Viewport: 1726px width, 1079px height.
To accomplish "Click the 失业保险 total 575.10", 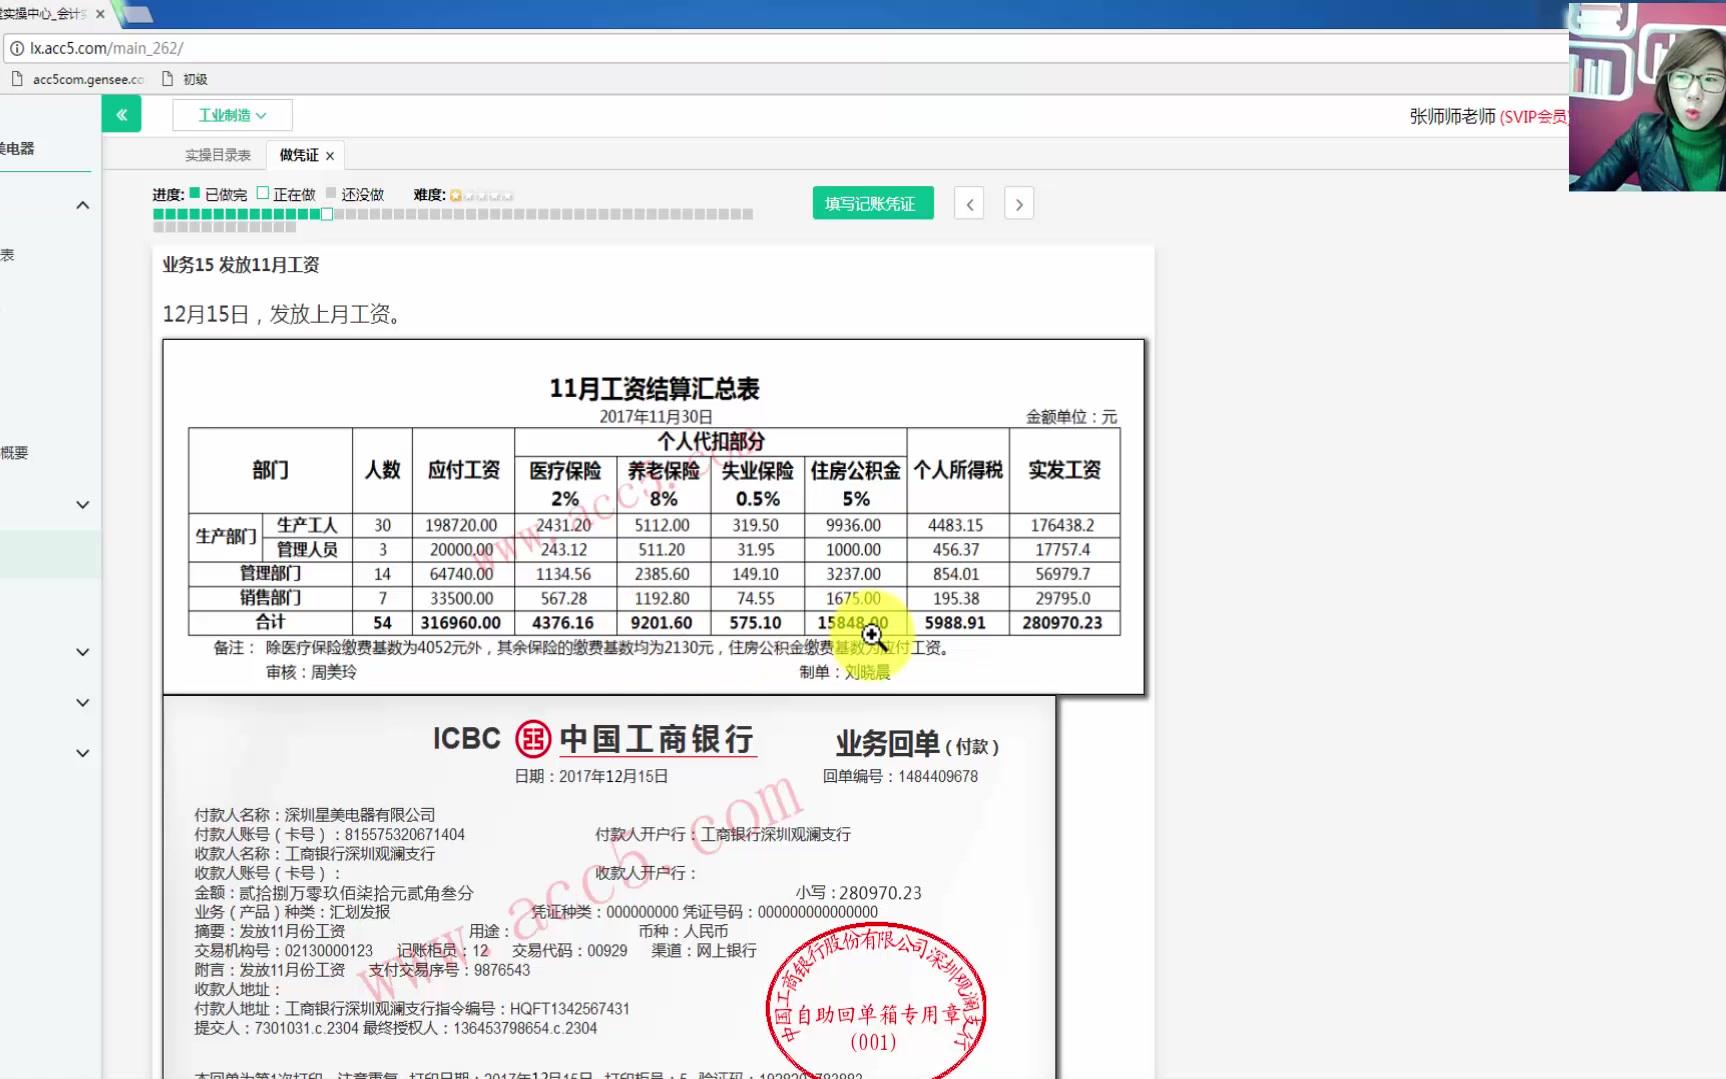I will click(x=755, y=623).
